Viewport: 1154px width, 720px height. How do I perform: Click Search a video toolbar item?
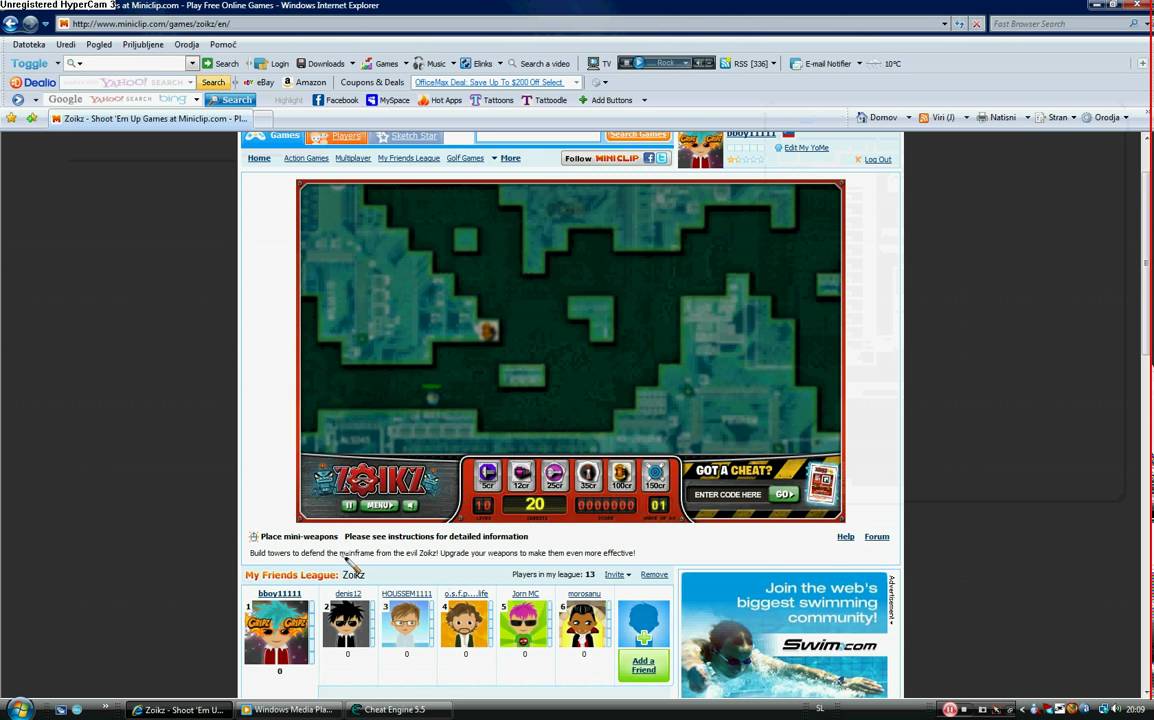click(539, 63)
